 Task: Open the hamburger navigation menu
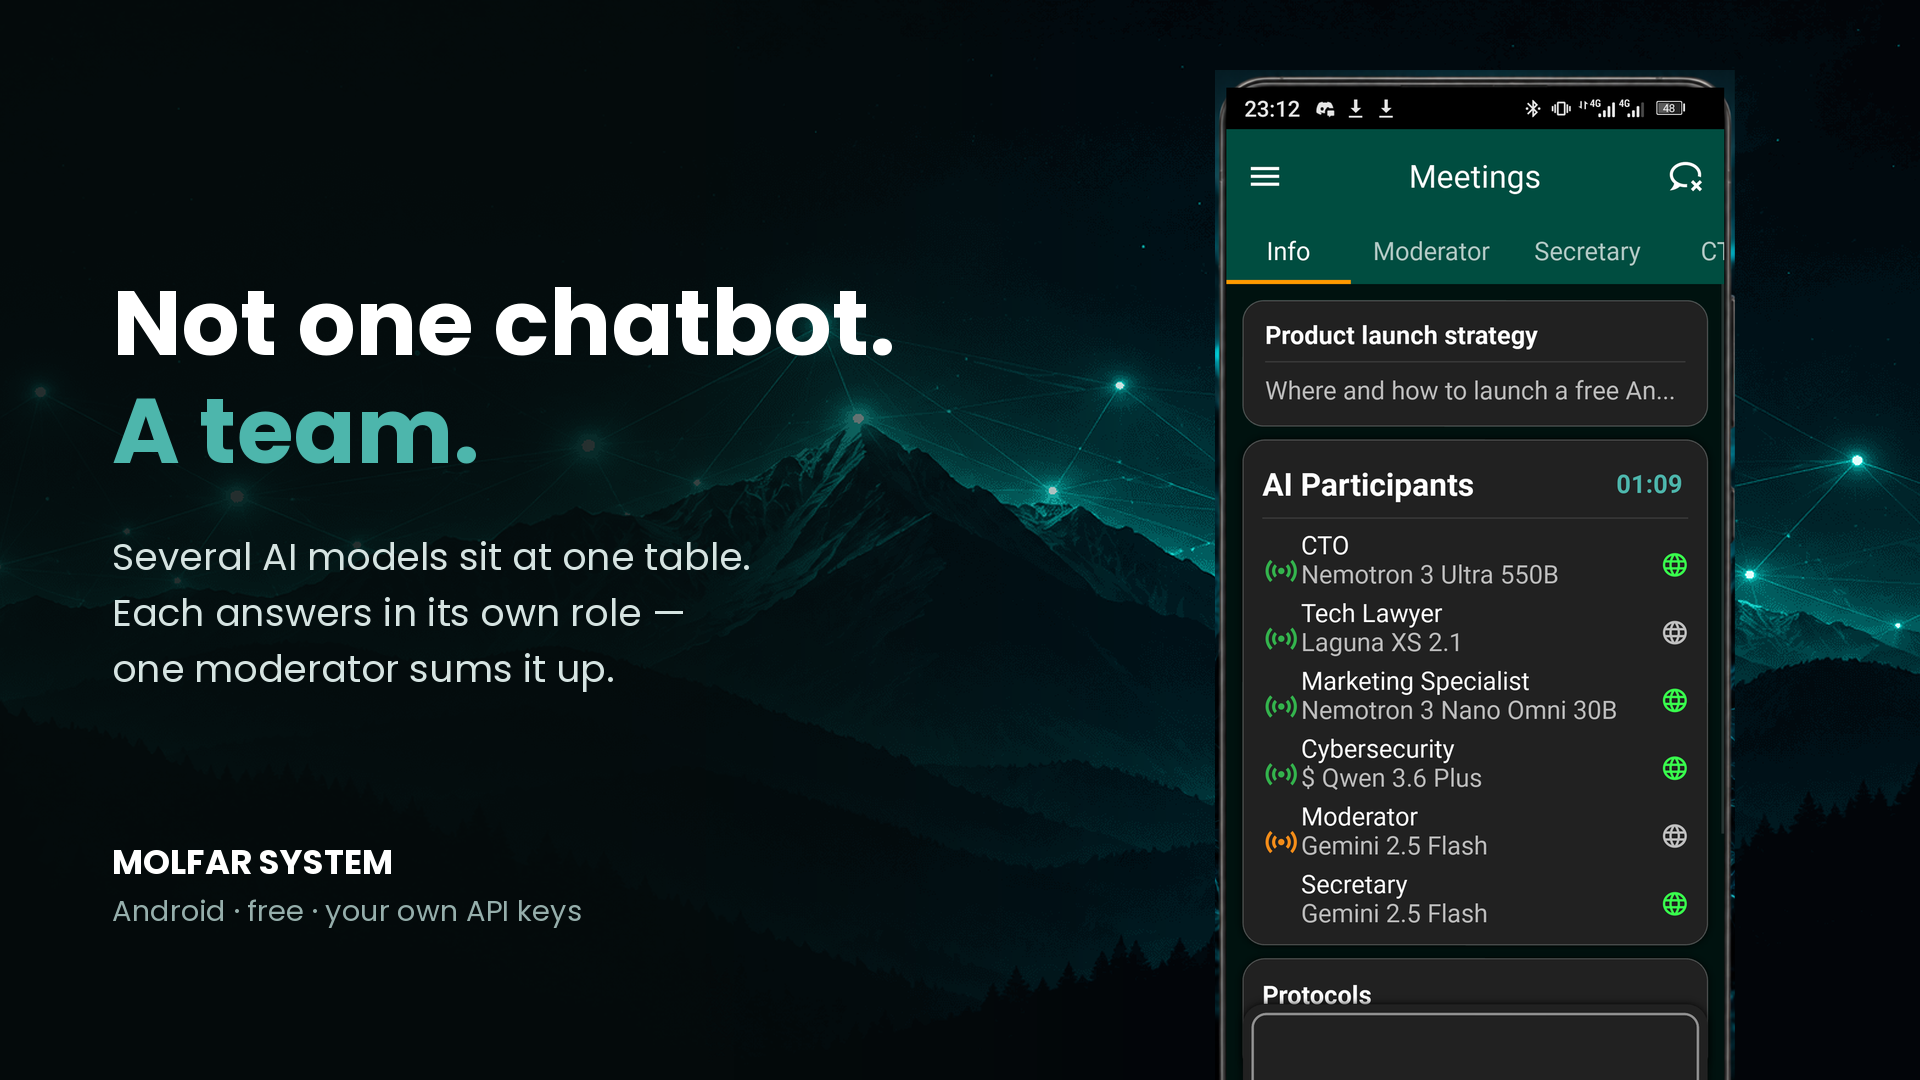point(1265,177)
